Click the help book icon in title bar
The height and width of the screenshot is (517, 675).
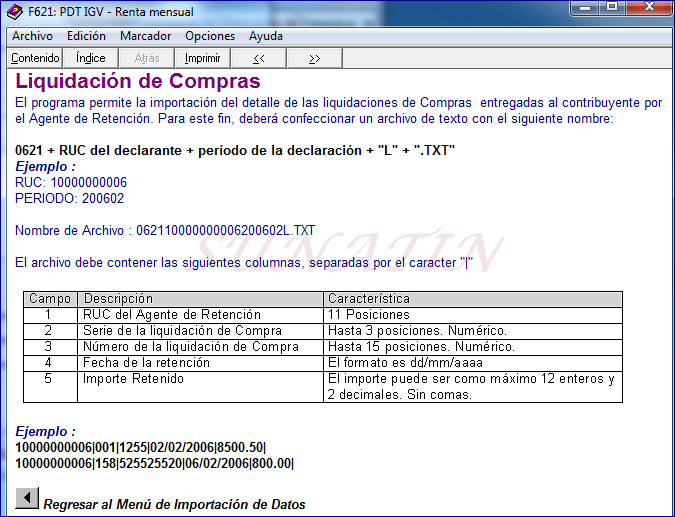[15, 12]
